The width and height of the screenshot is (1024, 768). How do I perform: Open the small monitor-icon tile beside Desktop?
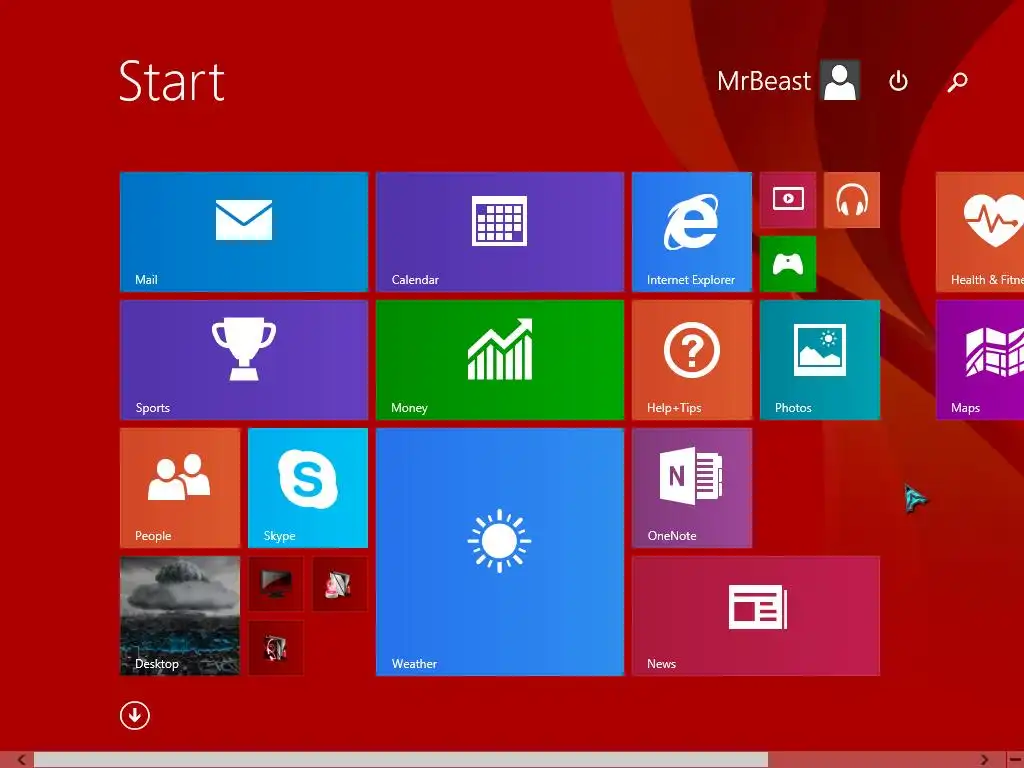point(276,584)
